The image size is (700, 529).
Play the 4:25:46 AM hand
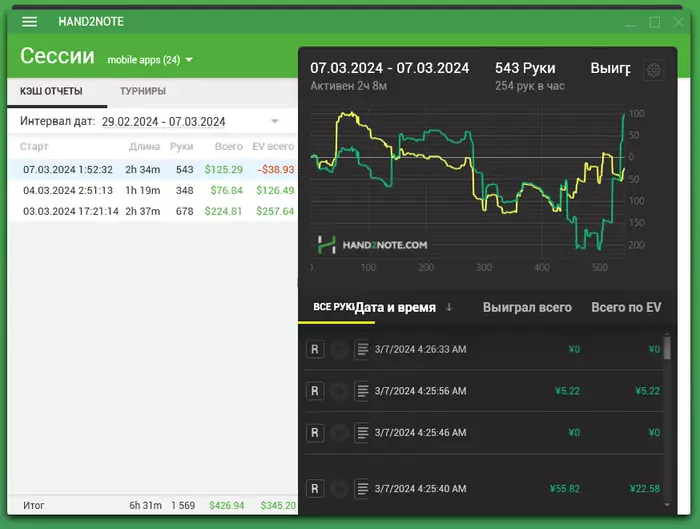[x=339, y=433]
